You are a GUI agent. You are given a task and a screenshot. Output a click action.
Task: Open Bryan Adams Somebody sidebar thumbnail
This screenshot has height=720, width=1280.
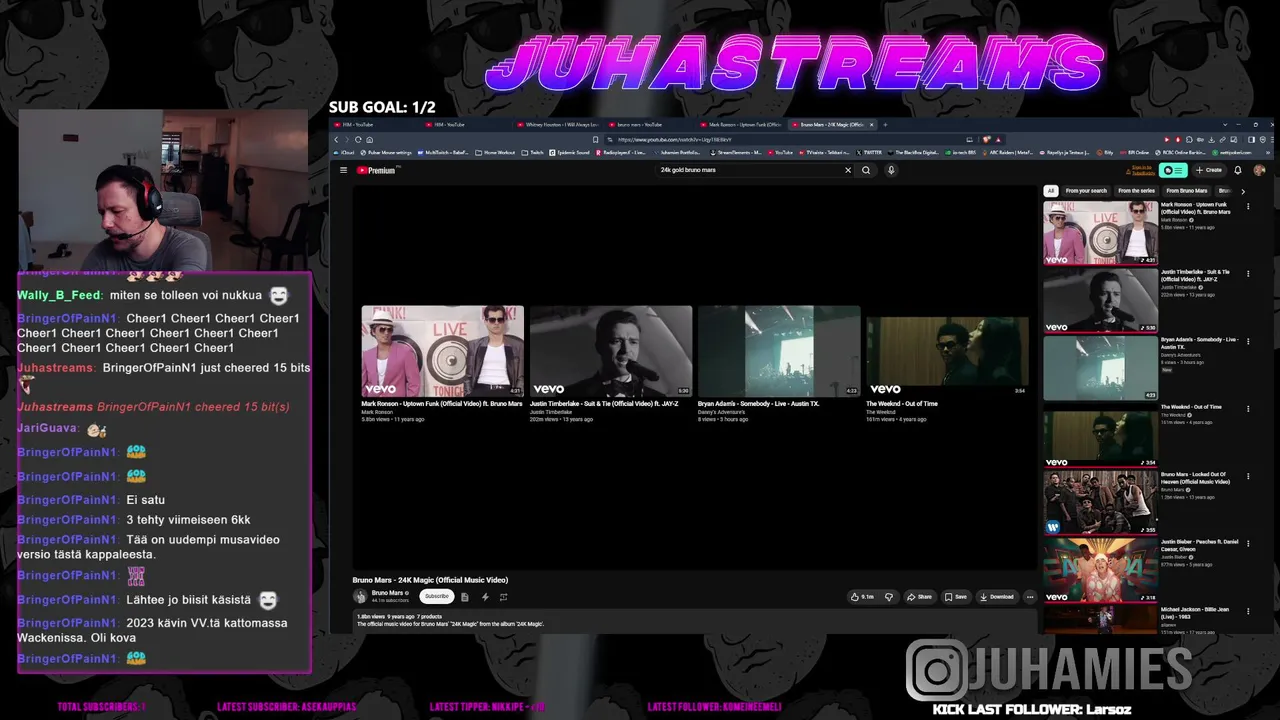[x=1100, y=368]
